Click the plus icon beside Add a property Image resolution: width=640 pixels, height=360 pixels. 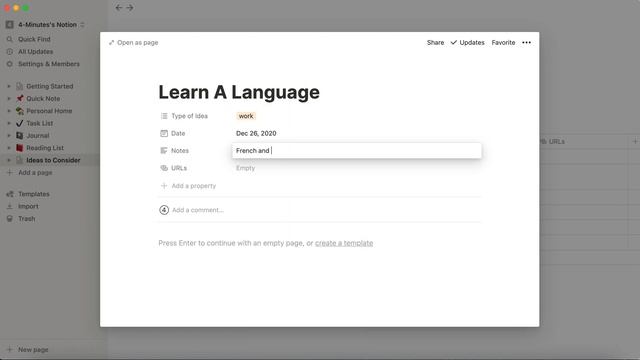164,186
